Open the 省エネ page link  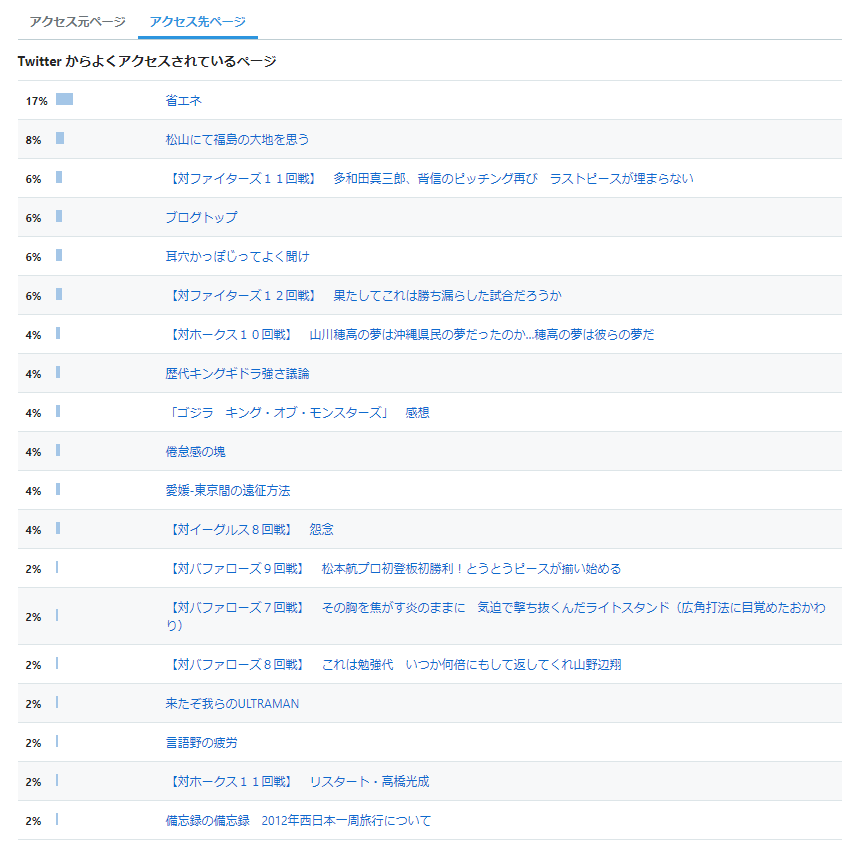pos(184,101)
